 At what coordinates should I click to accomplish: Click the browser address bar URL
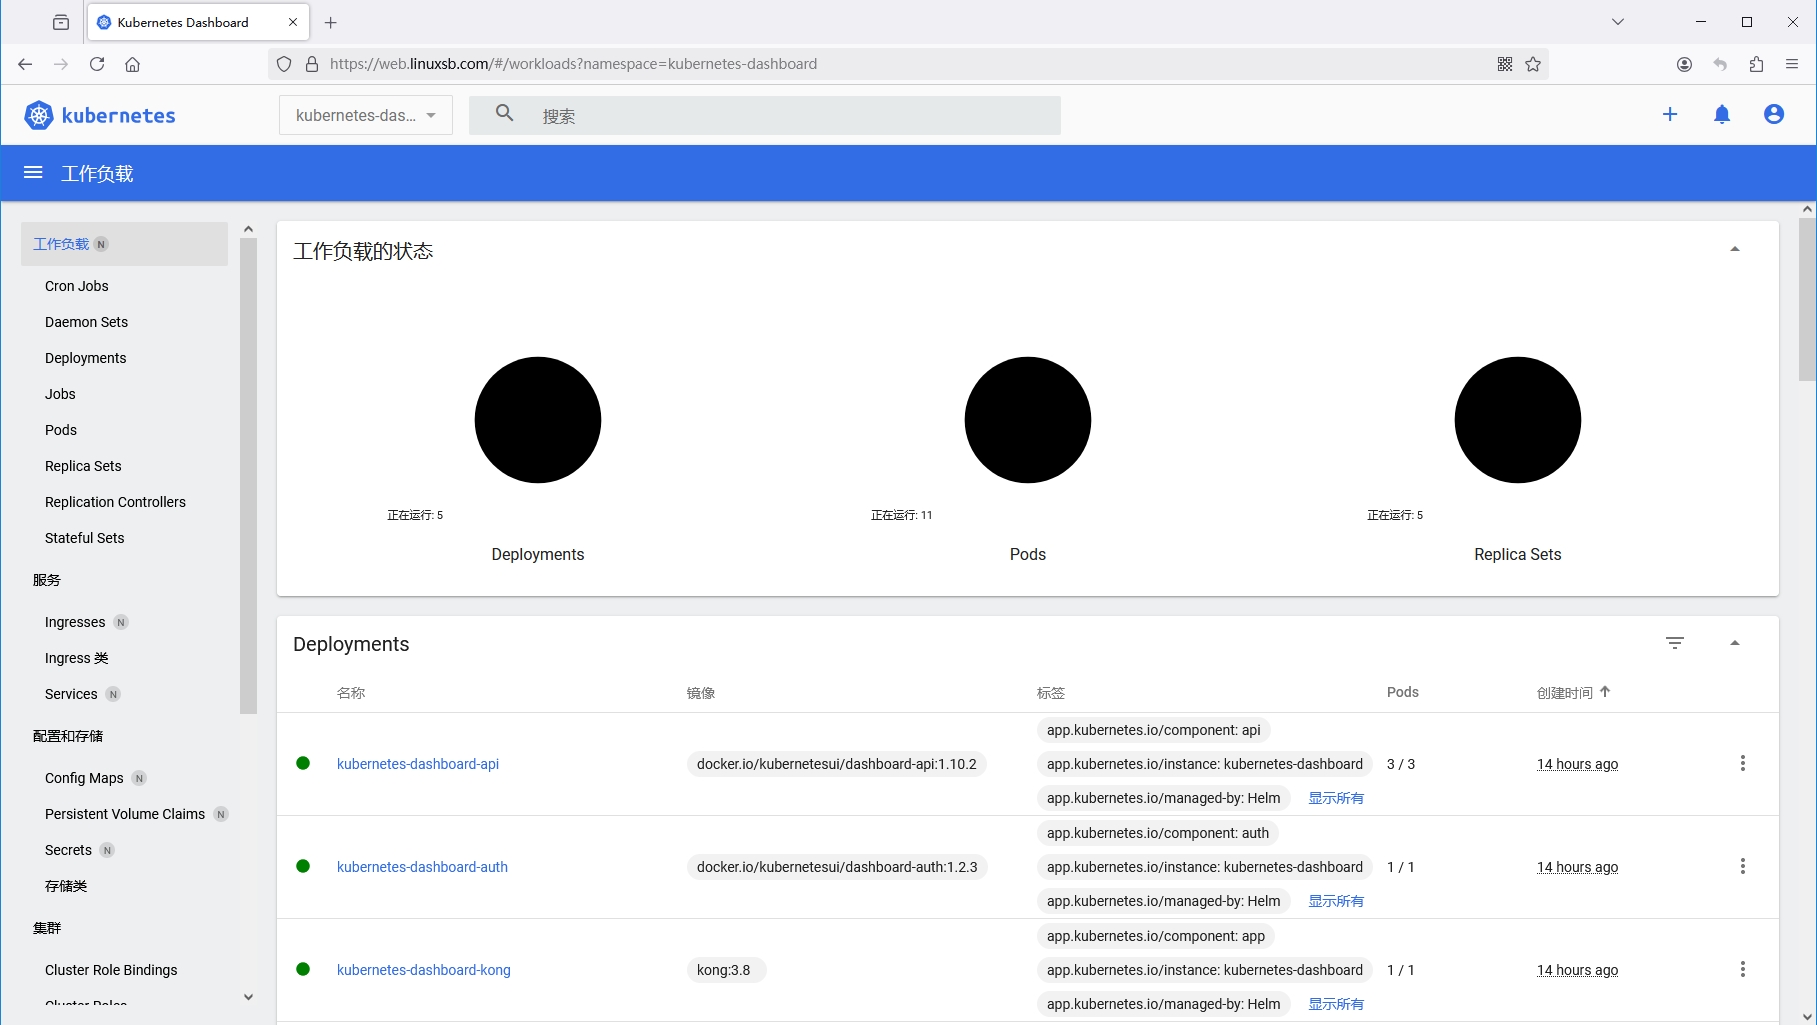573,64
